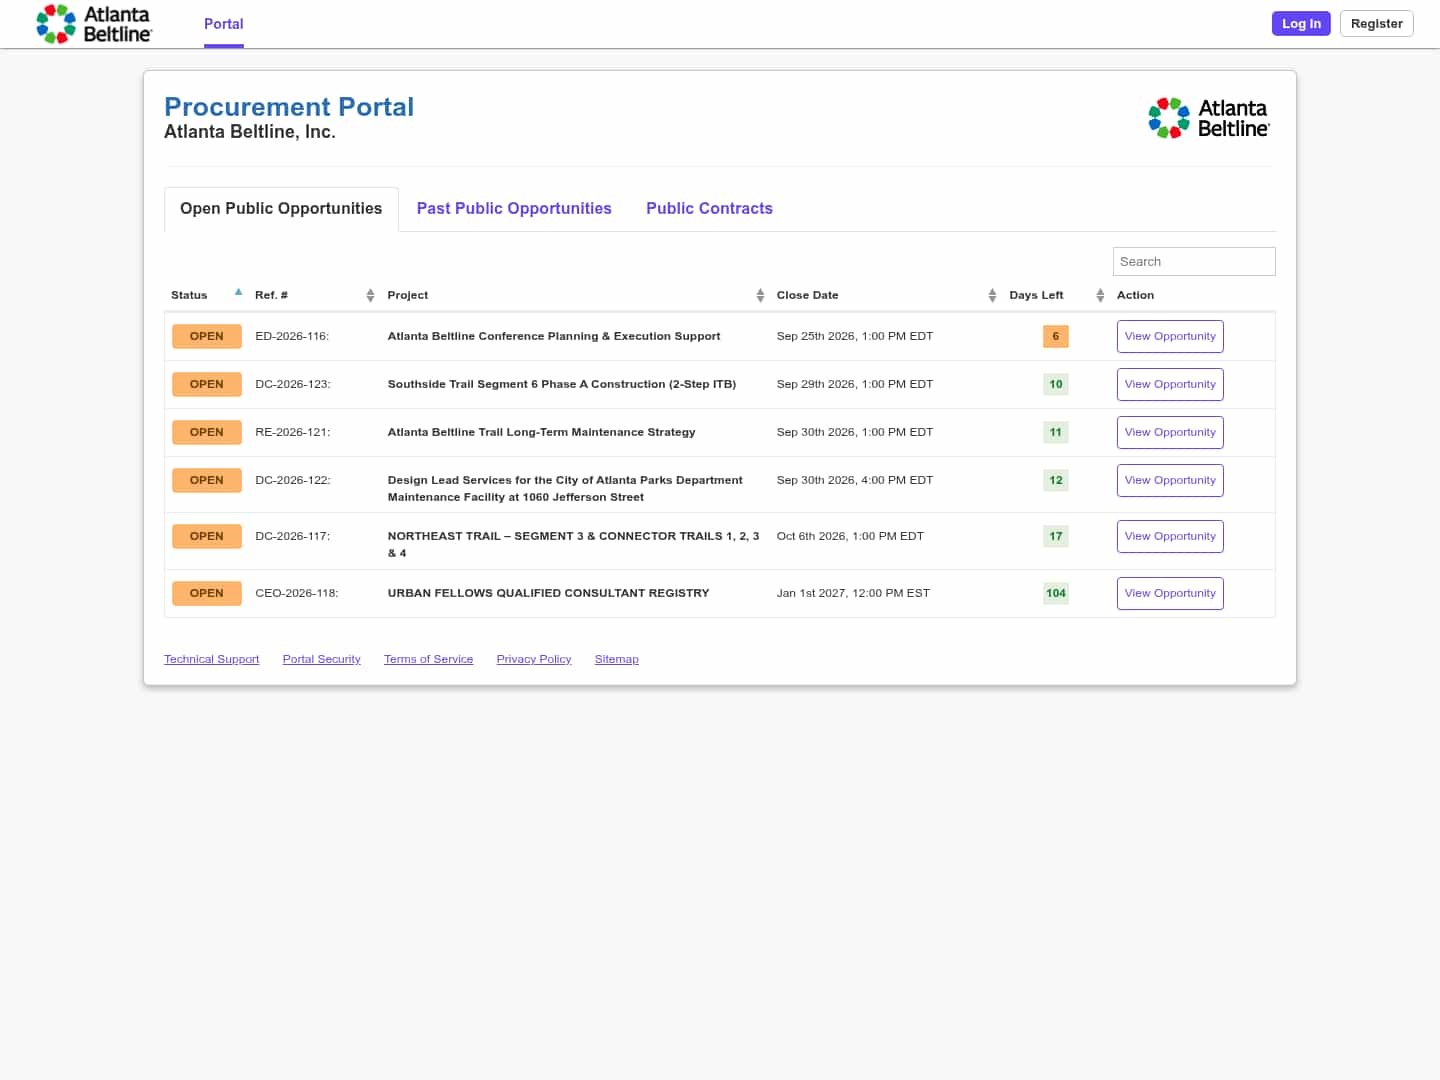Screen dimensions: 1440x1080
Task: Click the OPEN status badge for RE-2026-121
Action: click(x=207, y=433)
